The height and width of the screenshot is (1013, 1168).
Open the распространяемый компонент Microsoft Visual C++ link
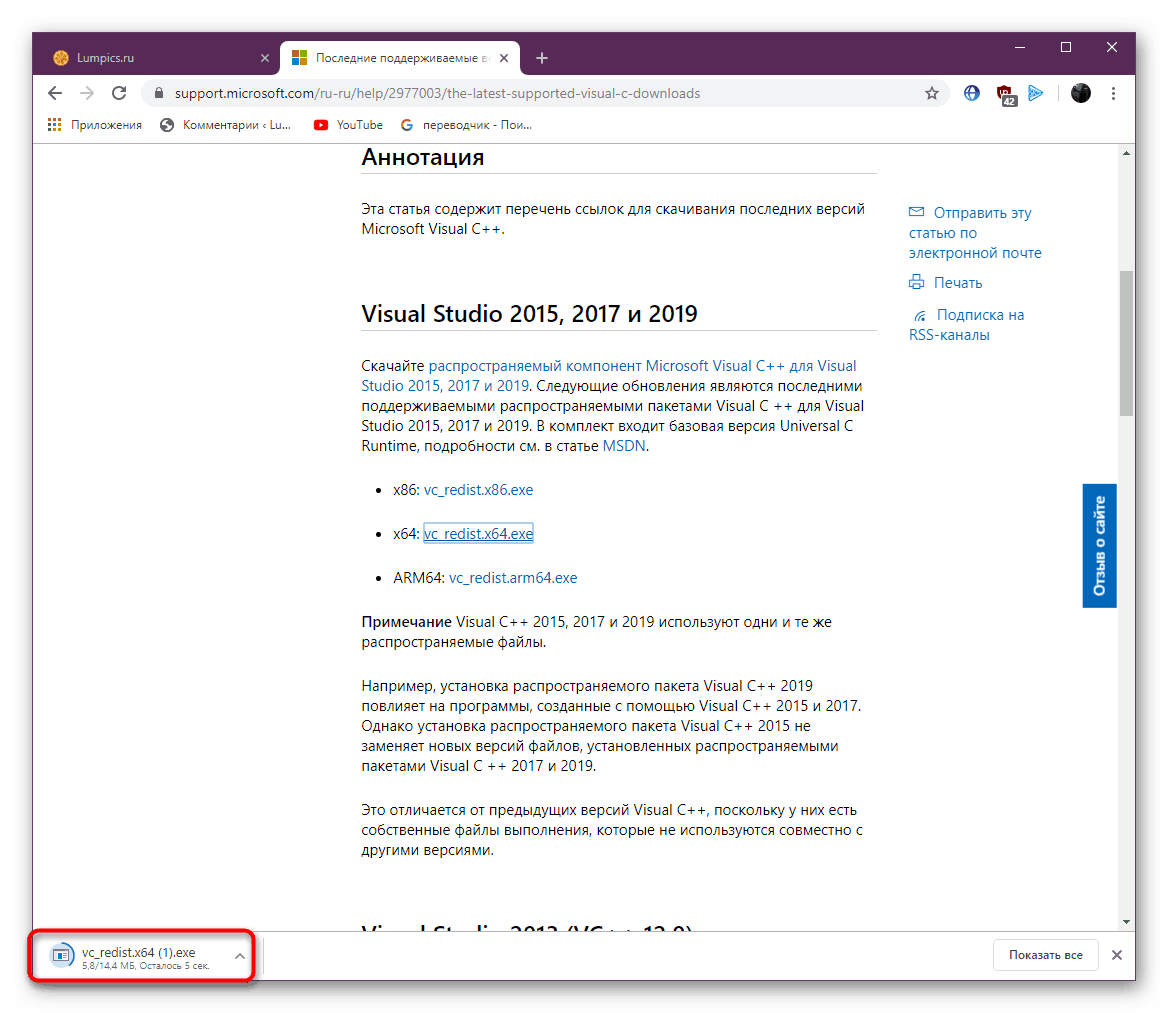point(609,376)
